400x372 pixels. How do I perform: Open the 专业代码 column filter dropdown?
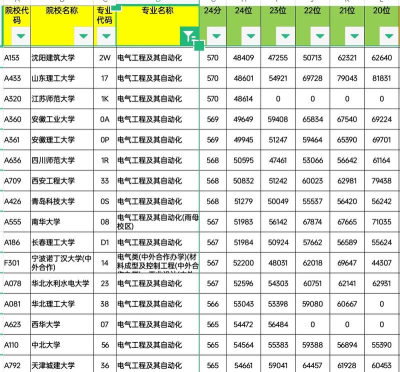(106, 36)
